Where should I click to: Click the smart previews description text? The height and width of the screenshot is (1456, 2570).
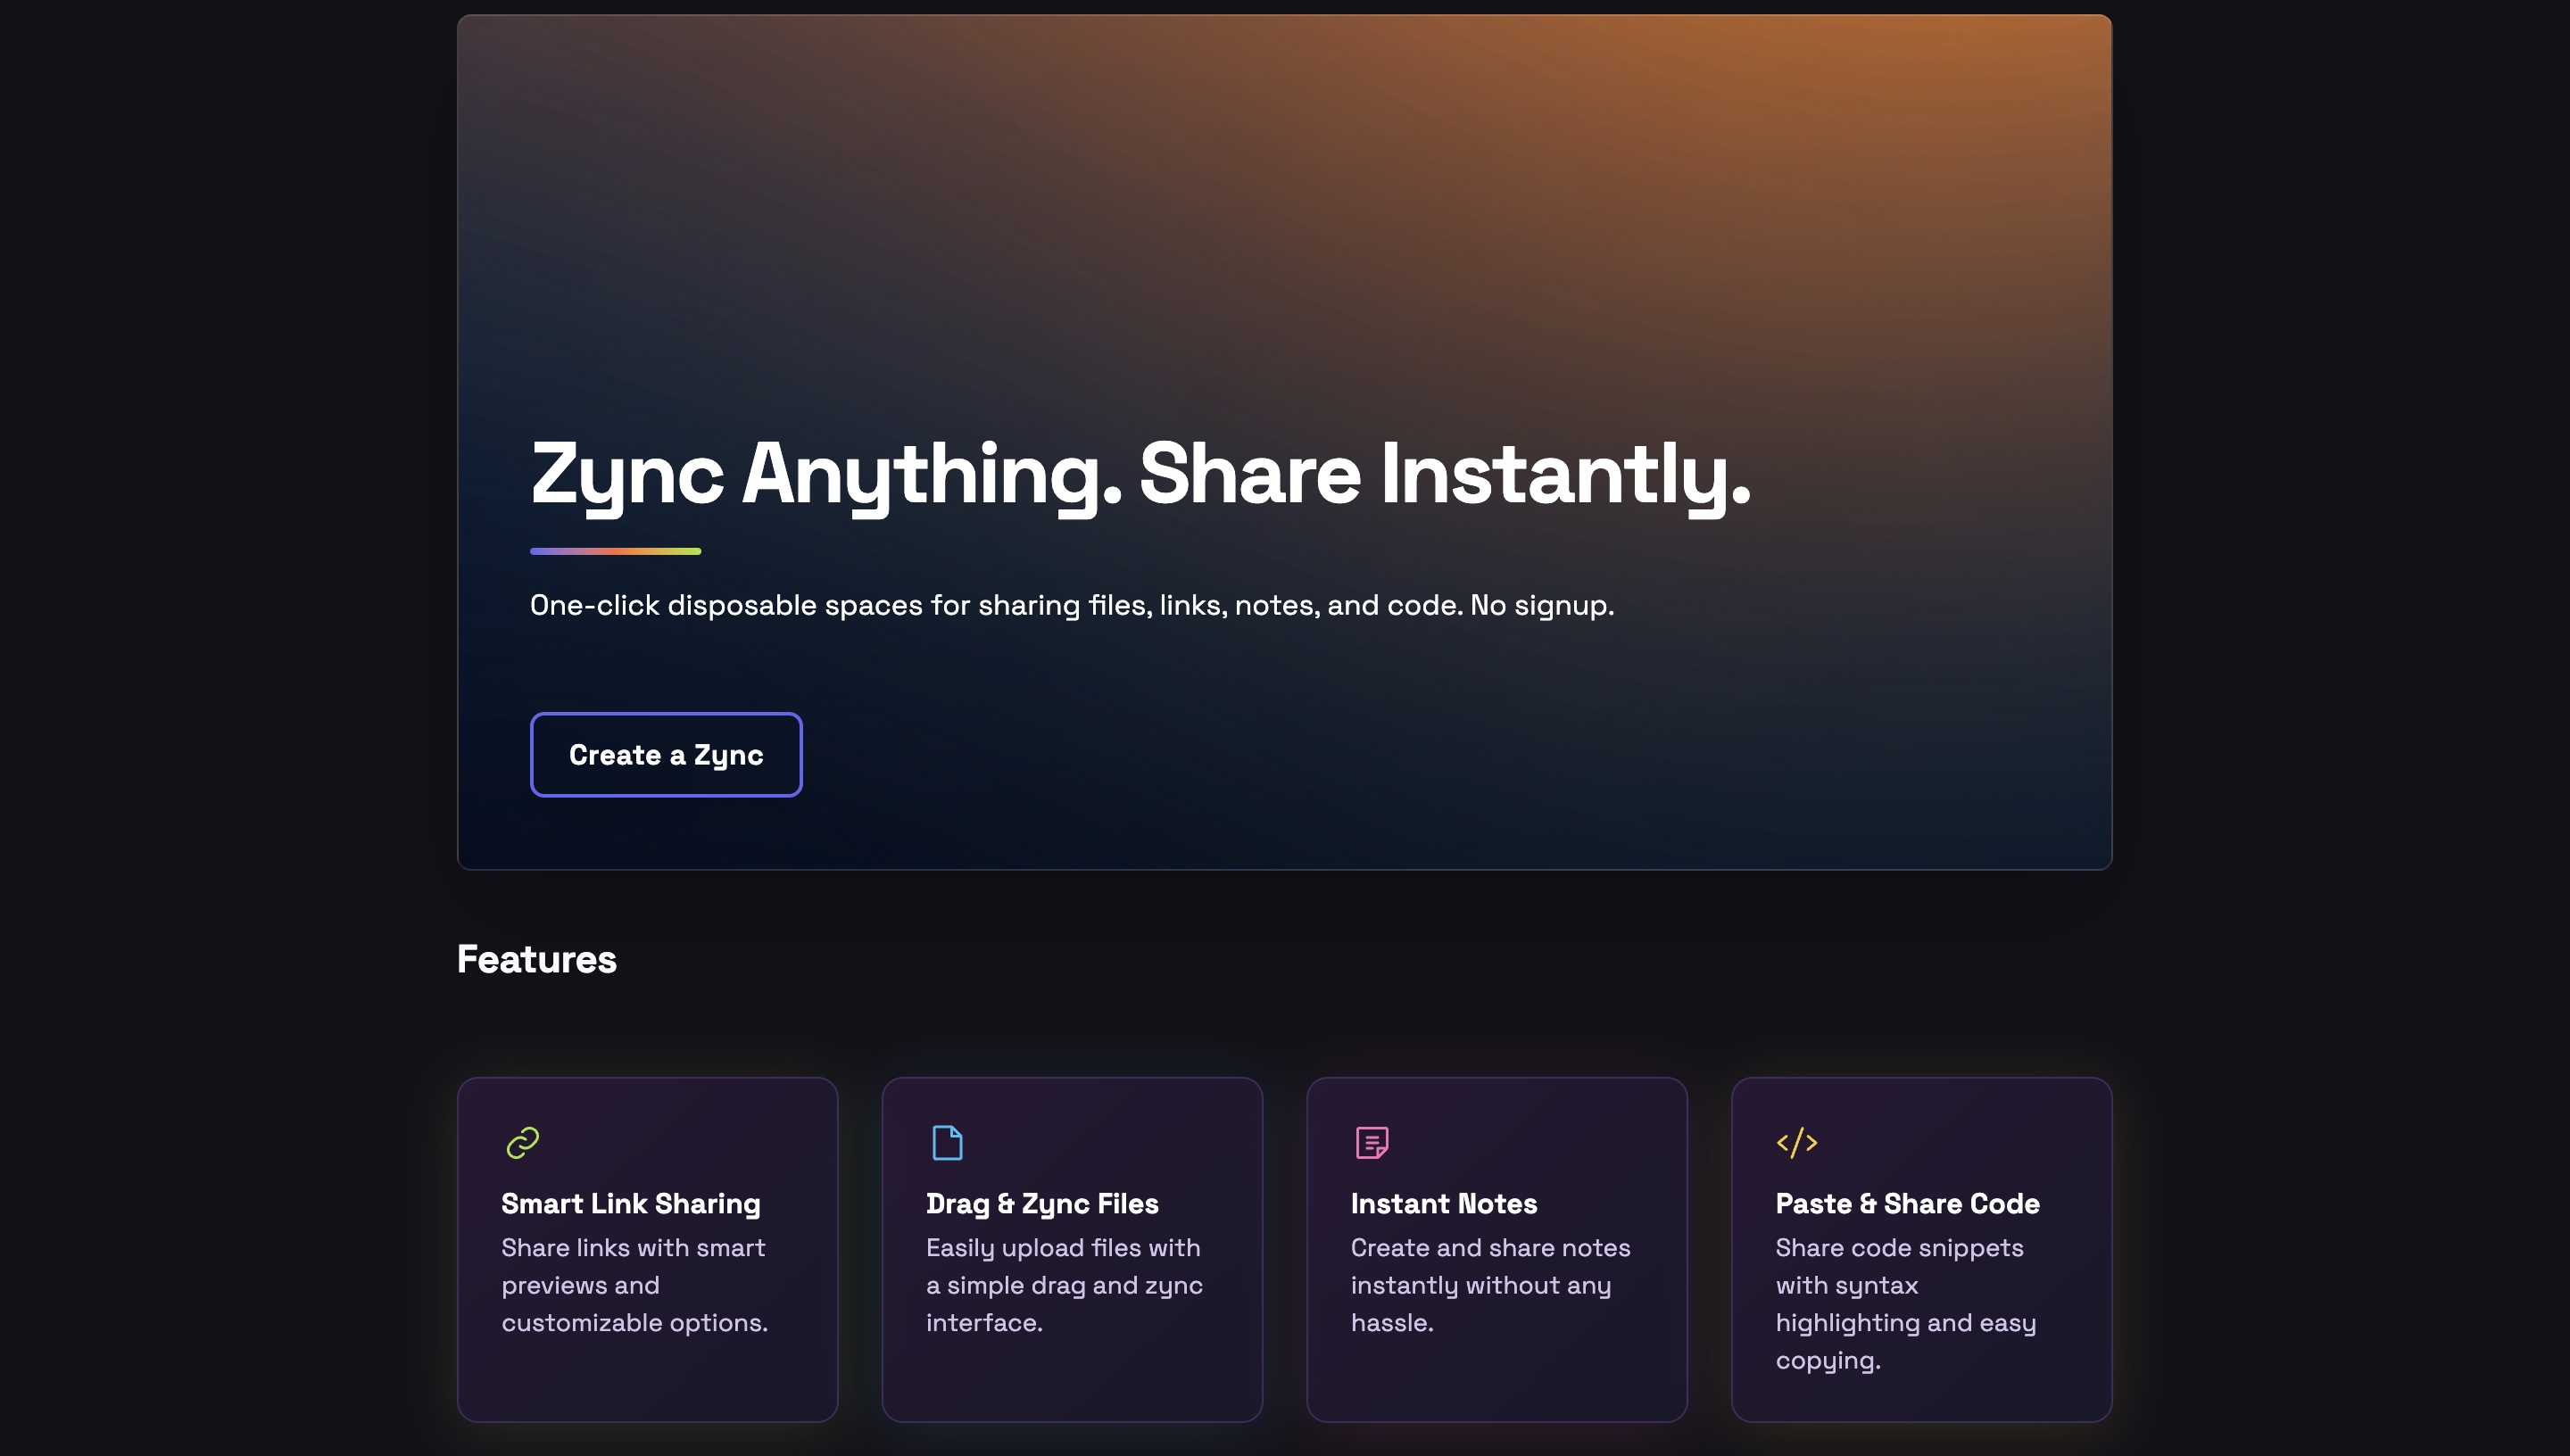[x=634, y=1285]
